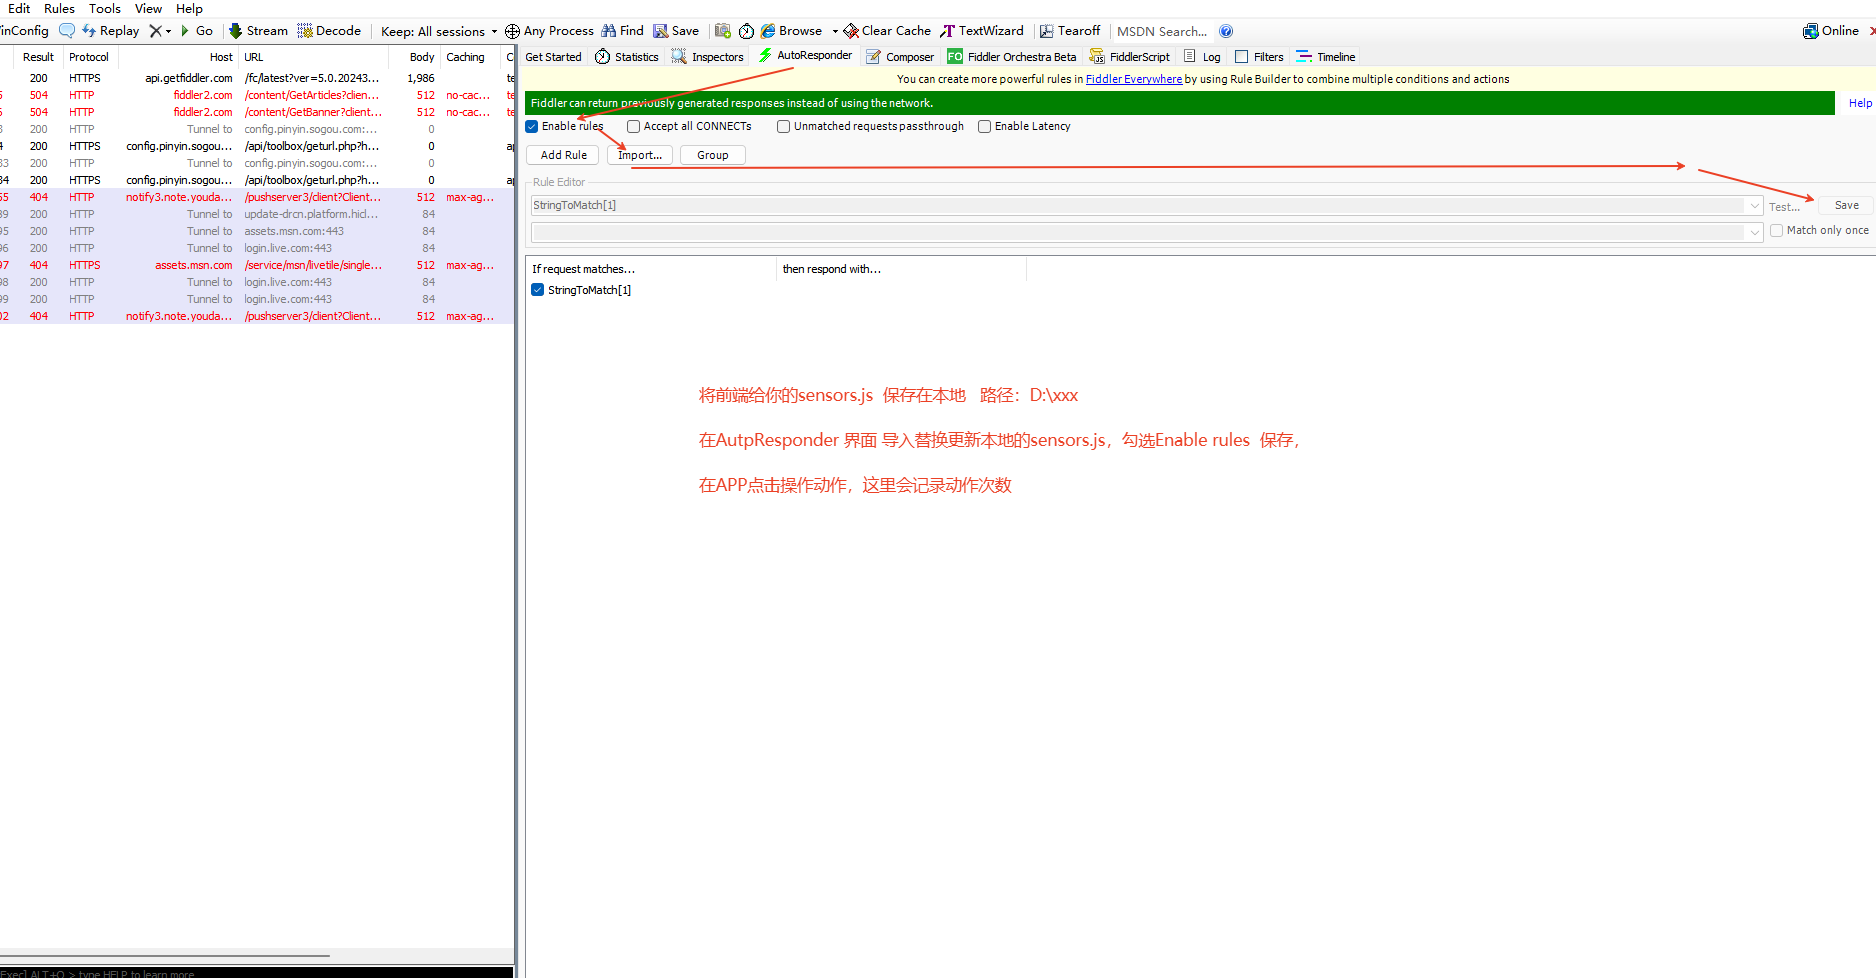Image resolution: width=1876 pixels, height=978 pixels.
Task: Check the Enable Latency checkbox
Action: coord(985,127)
